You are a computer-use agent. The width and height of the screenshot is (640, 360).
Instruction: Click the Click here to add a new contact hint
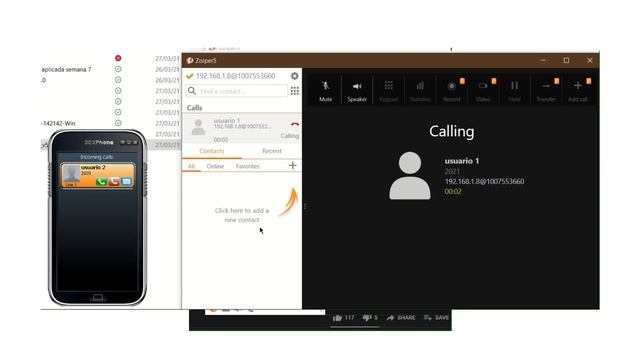(242, 215)
